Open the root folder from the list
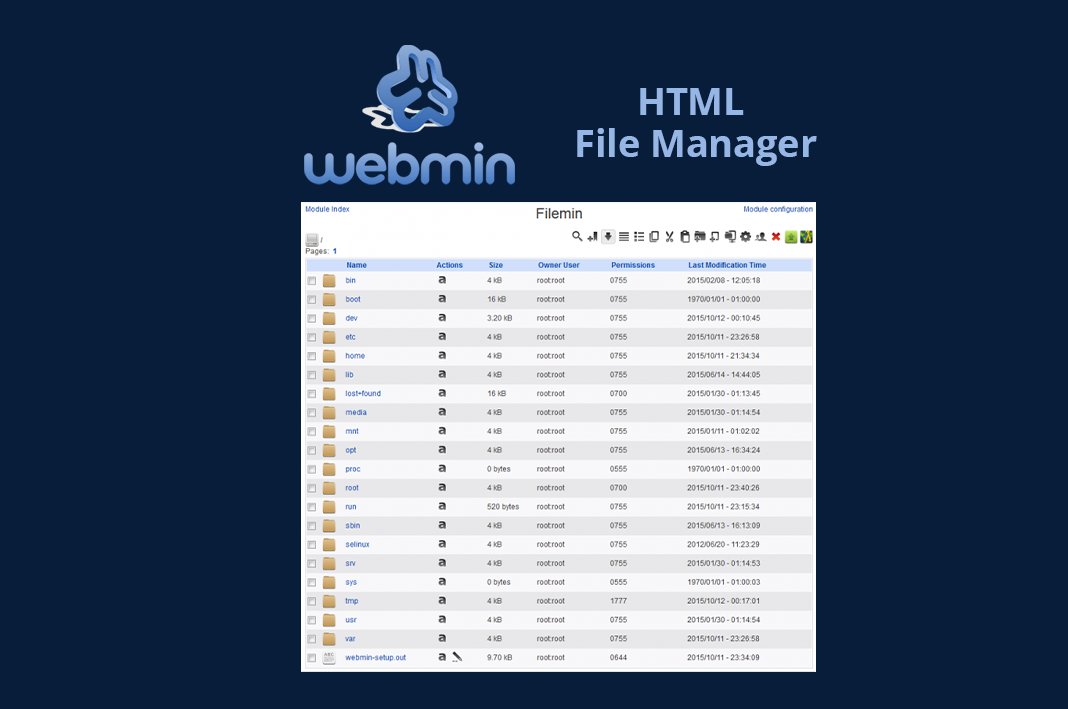 (351, 487)
